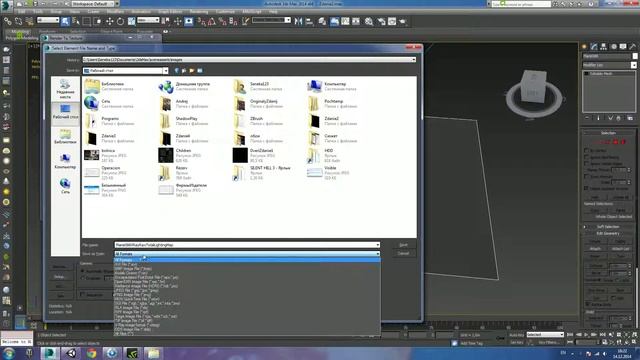640x360 pixels.
Task: Click the Windows Start button
Action: click(x=9, y=353)
